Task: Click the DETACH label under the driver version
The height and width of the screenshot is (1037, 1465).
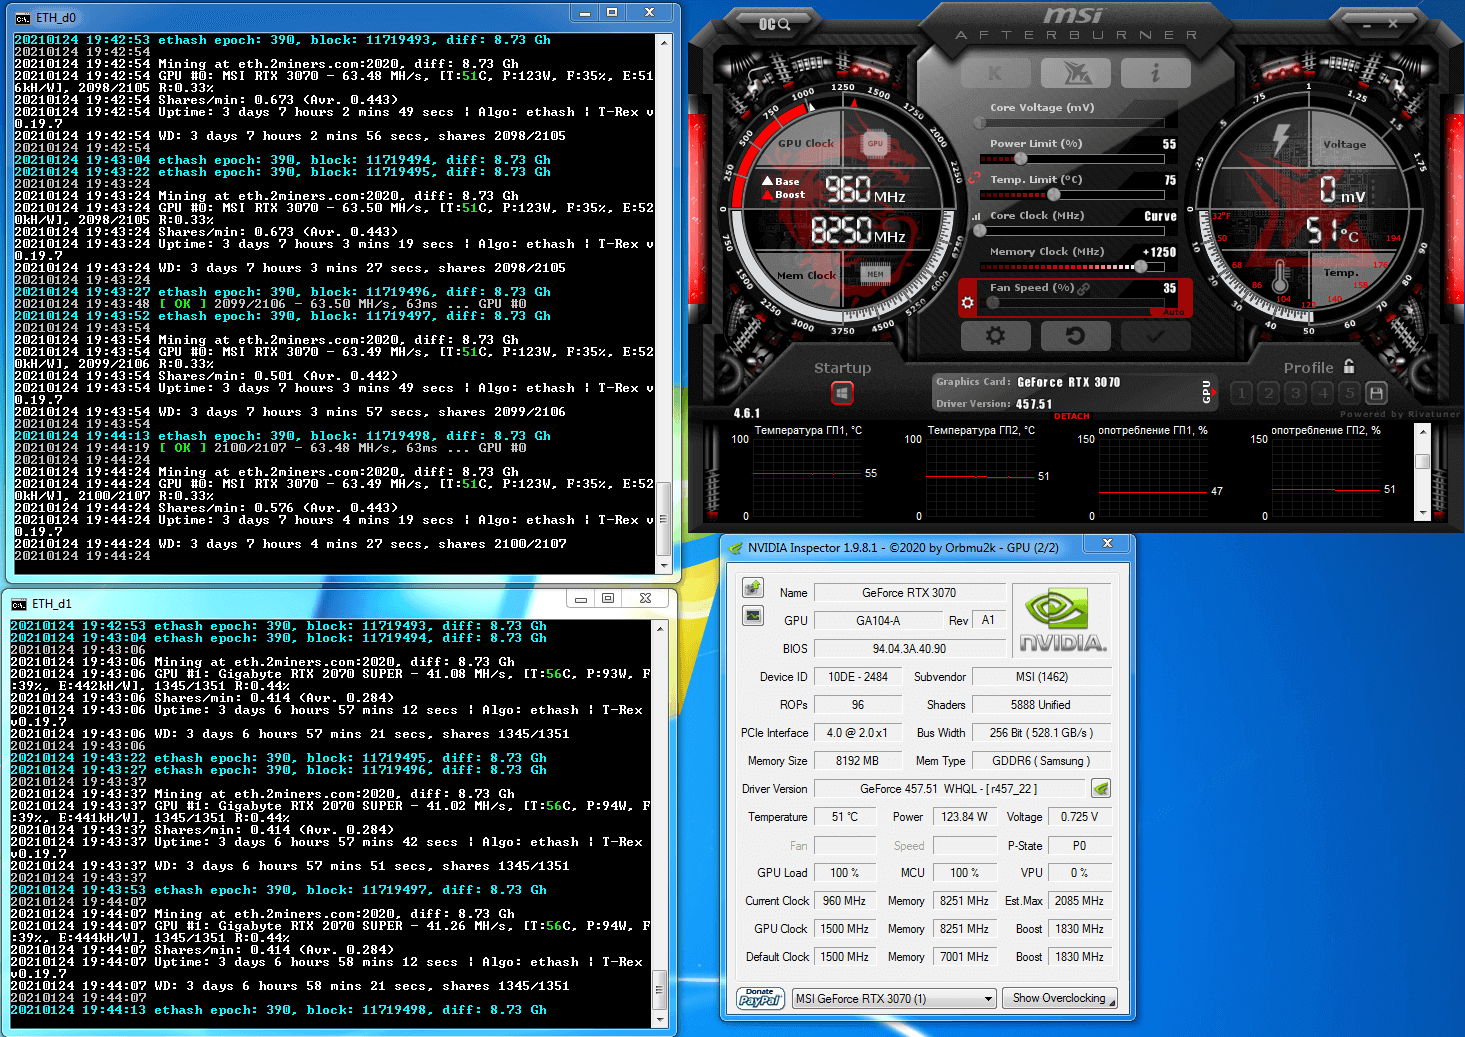Action: point(1071,416)
